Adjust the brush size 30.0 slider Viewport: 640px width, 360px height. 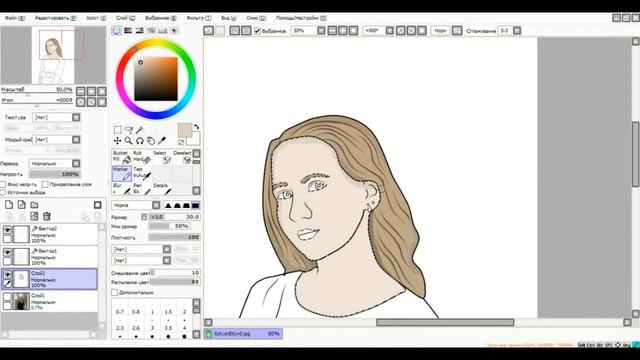[174, 217]
